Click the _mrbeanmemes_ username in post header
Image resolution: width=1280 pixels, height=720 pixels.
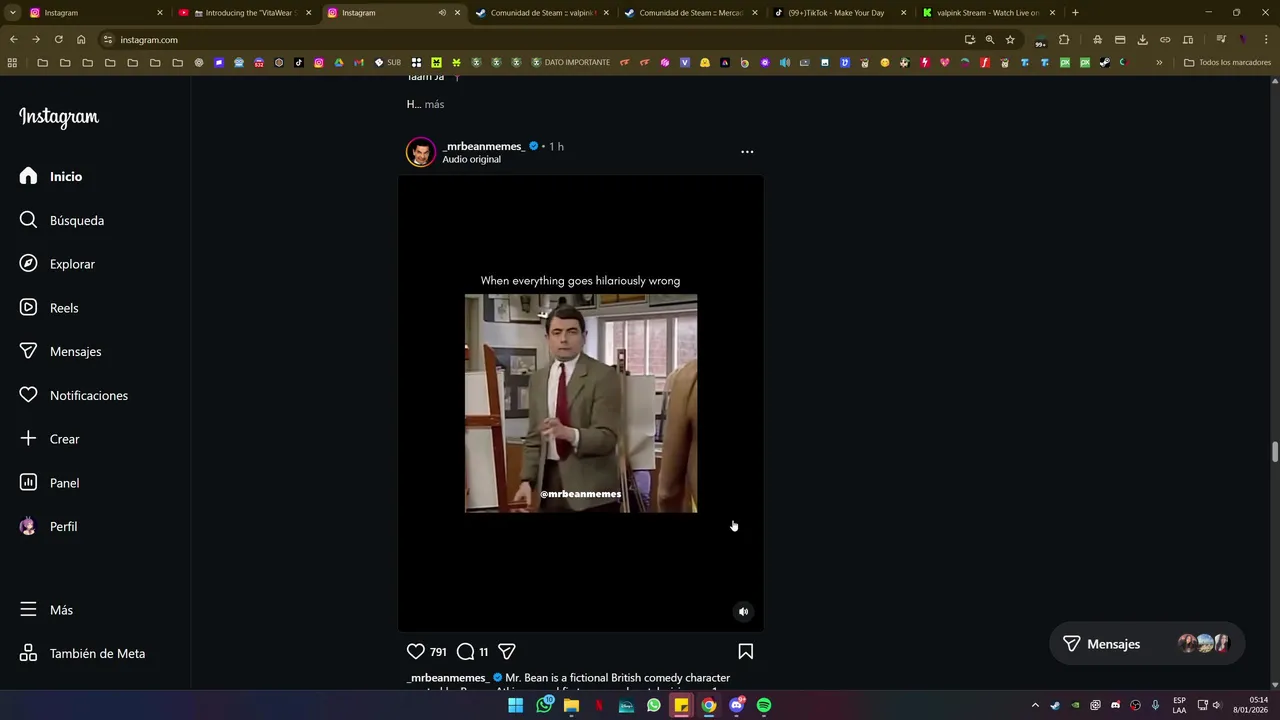(484, 146)
